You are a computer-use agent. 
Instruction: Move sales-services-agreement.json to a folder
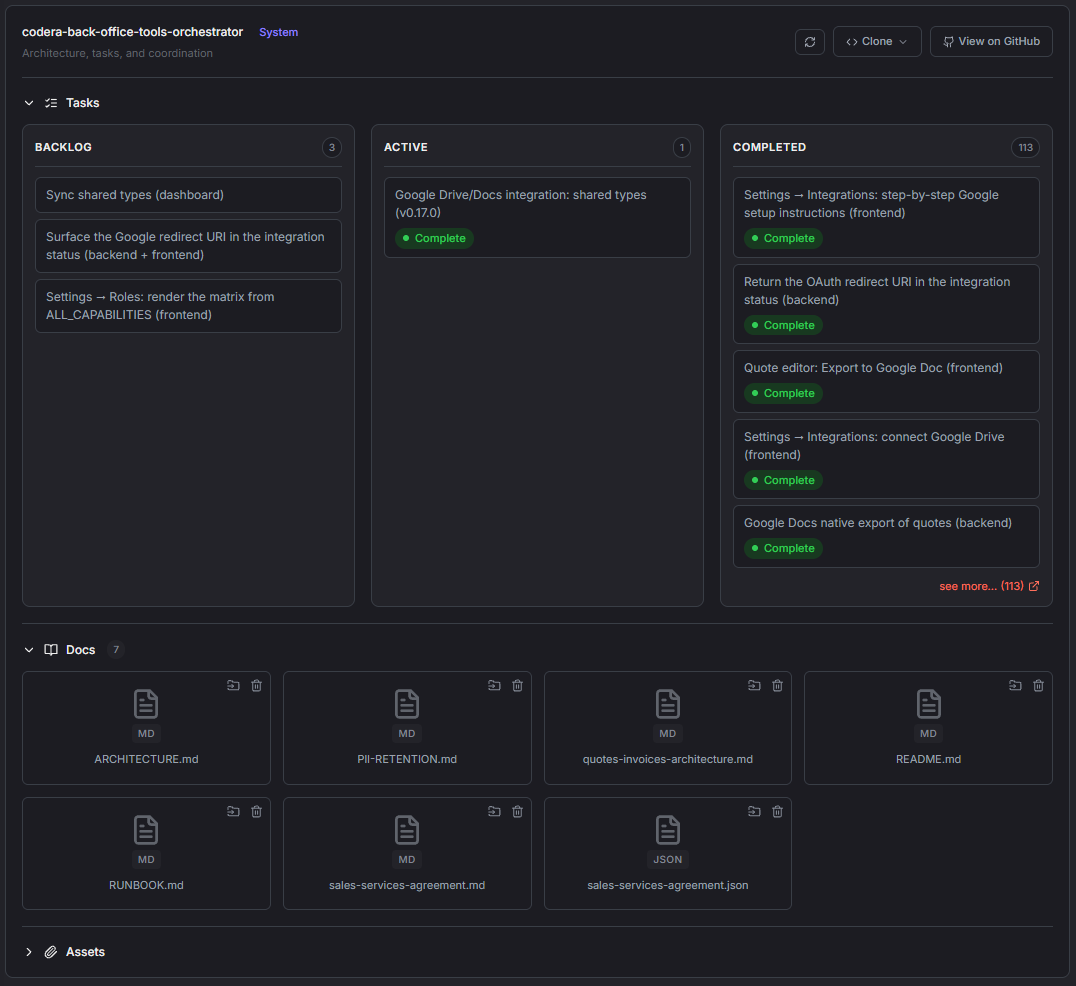click(754, 812)
